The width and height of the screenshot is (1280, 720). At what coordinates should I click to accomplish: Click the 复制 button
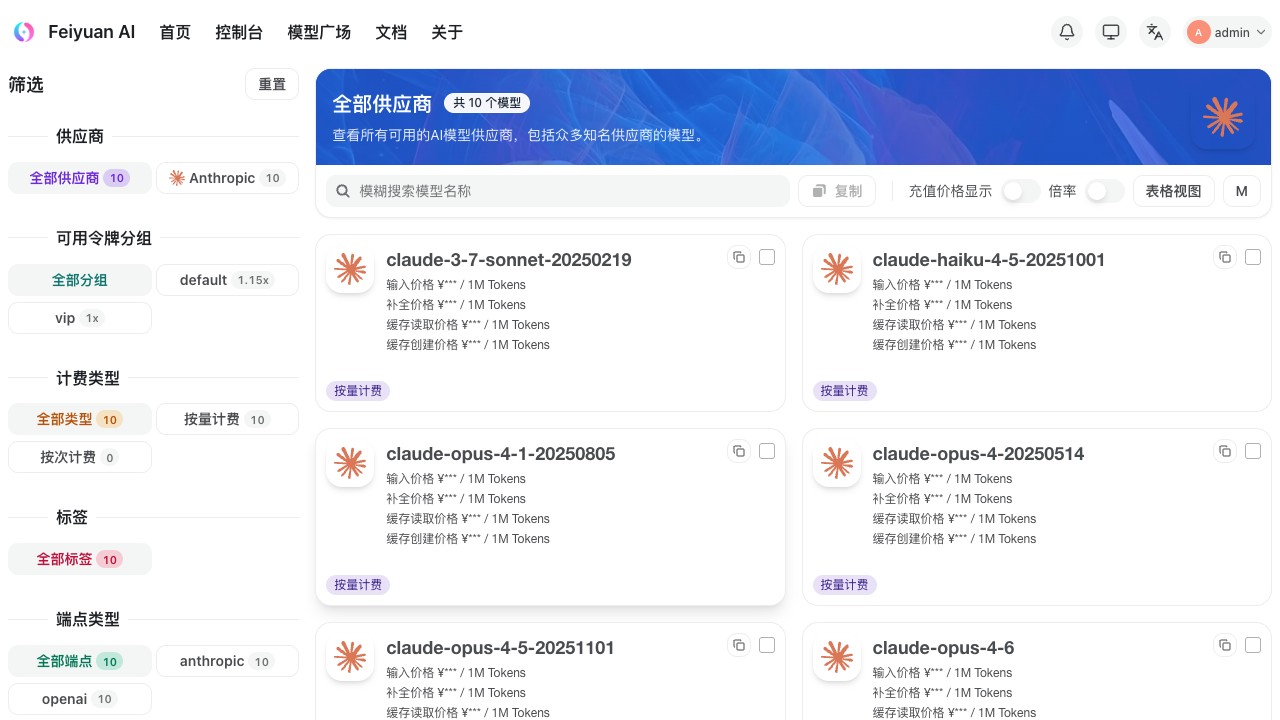pos(837,191)
